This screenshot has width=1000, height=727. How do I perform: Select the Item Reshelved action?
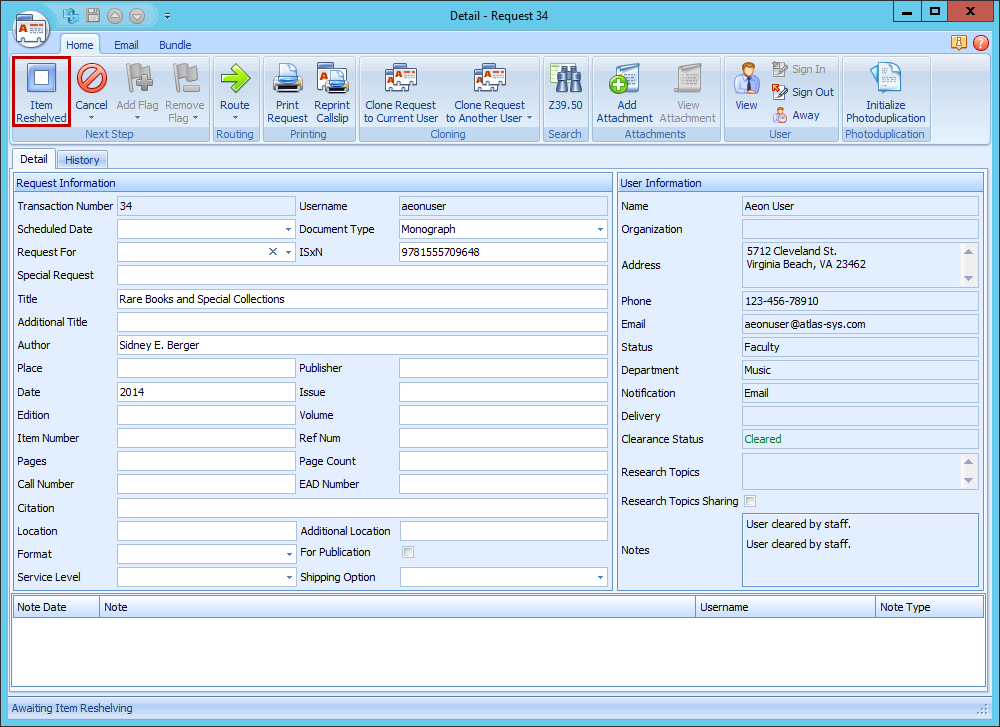pyautogui.click(x=41, y=91)
